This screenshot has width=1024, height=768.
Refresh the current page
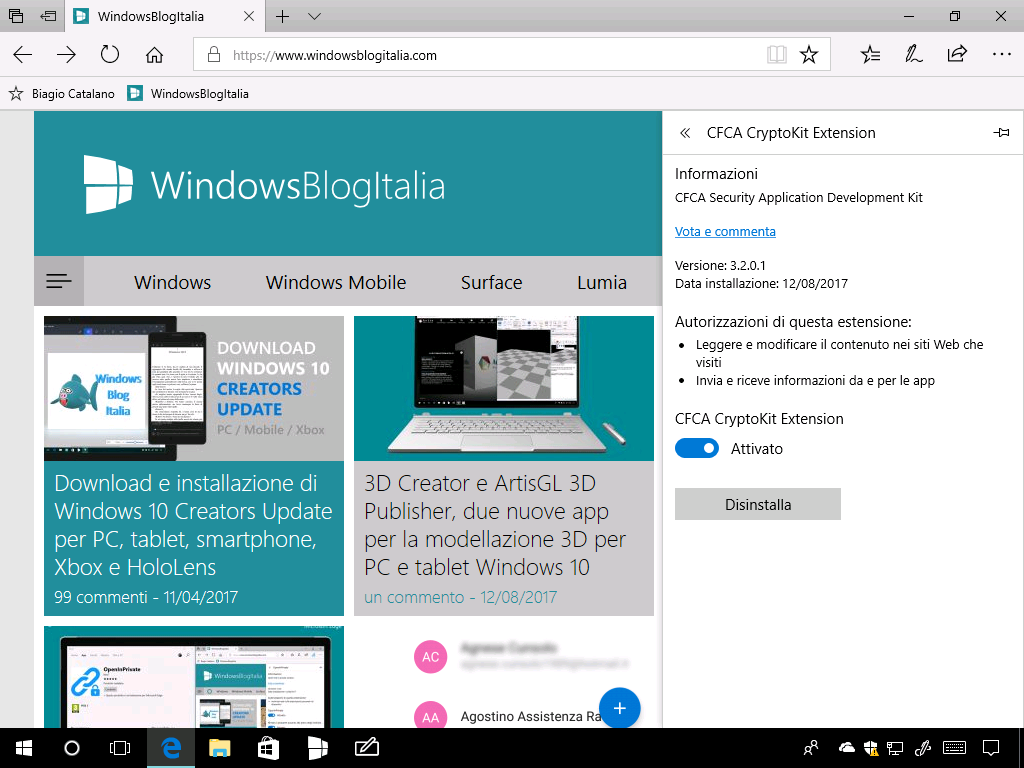click(x=110, y=54)
